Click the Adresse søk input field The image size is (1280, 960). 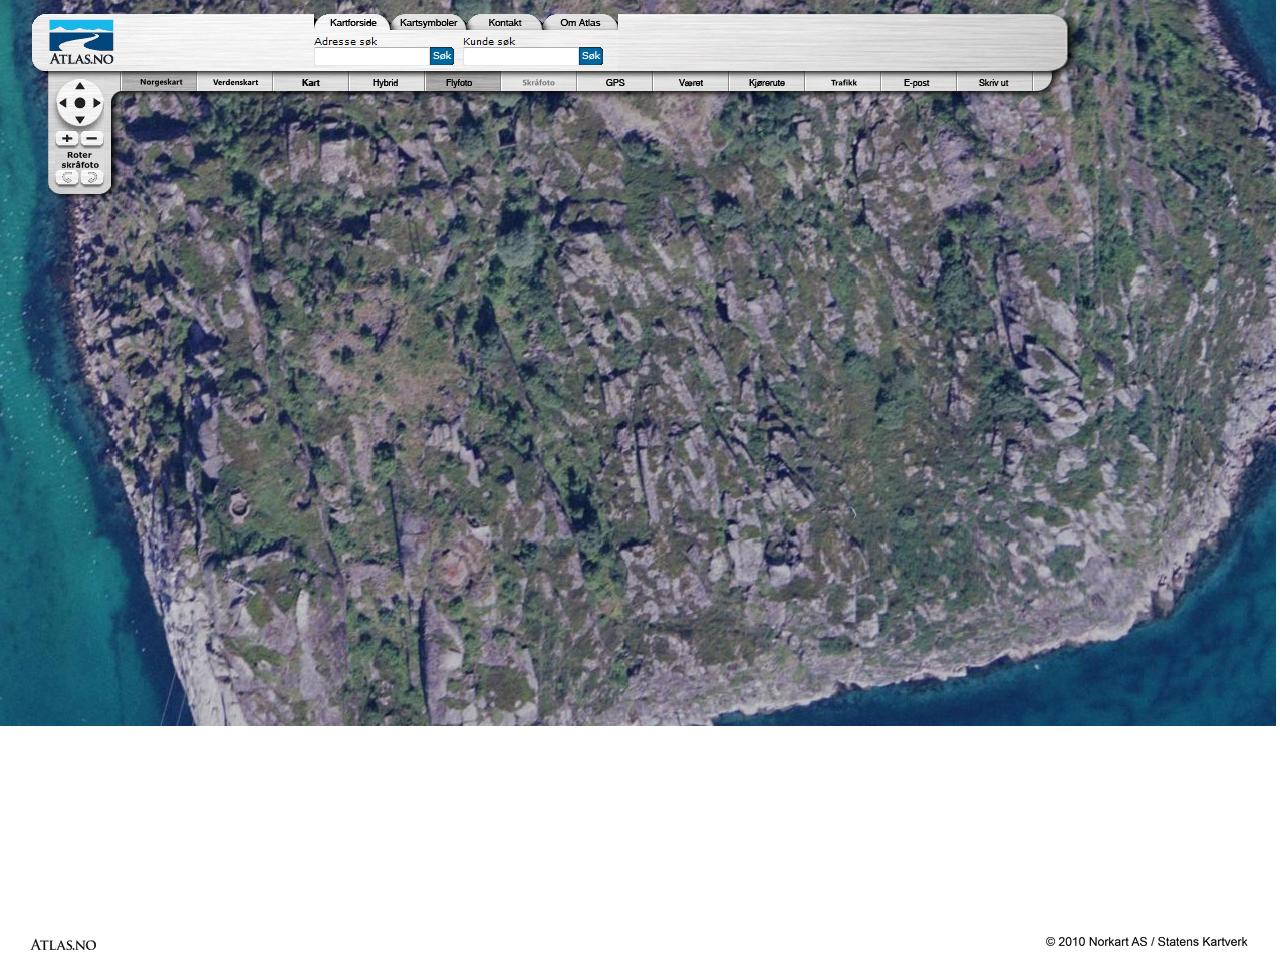371,57
